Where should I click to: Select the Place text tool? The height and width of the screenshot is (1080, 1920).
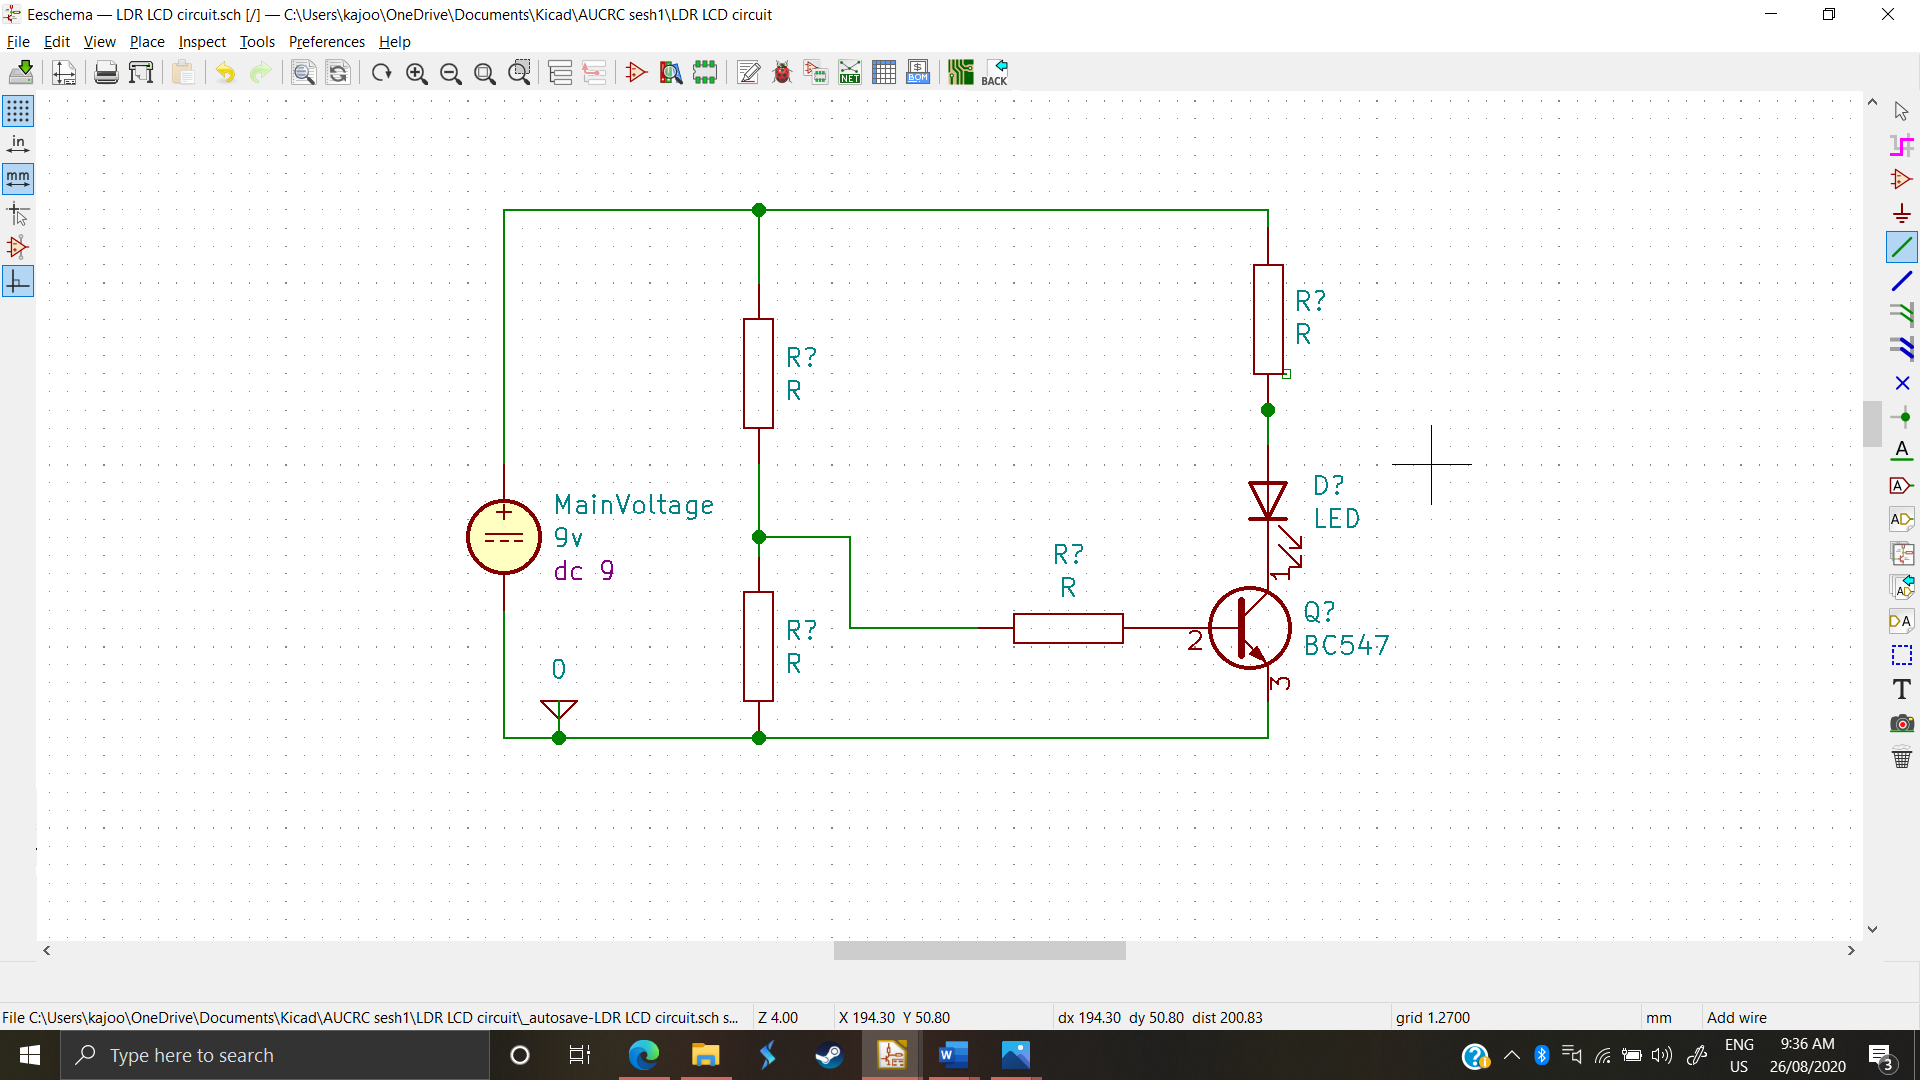pyautogui.click(x=1902, y=689)
